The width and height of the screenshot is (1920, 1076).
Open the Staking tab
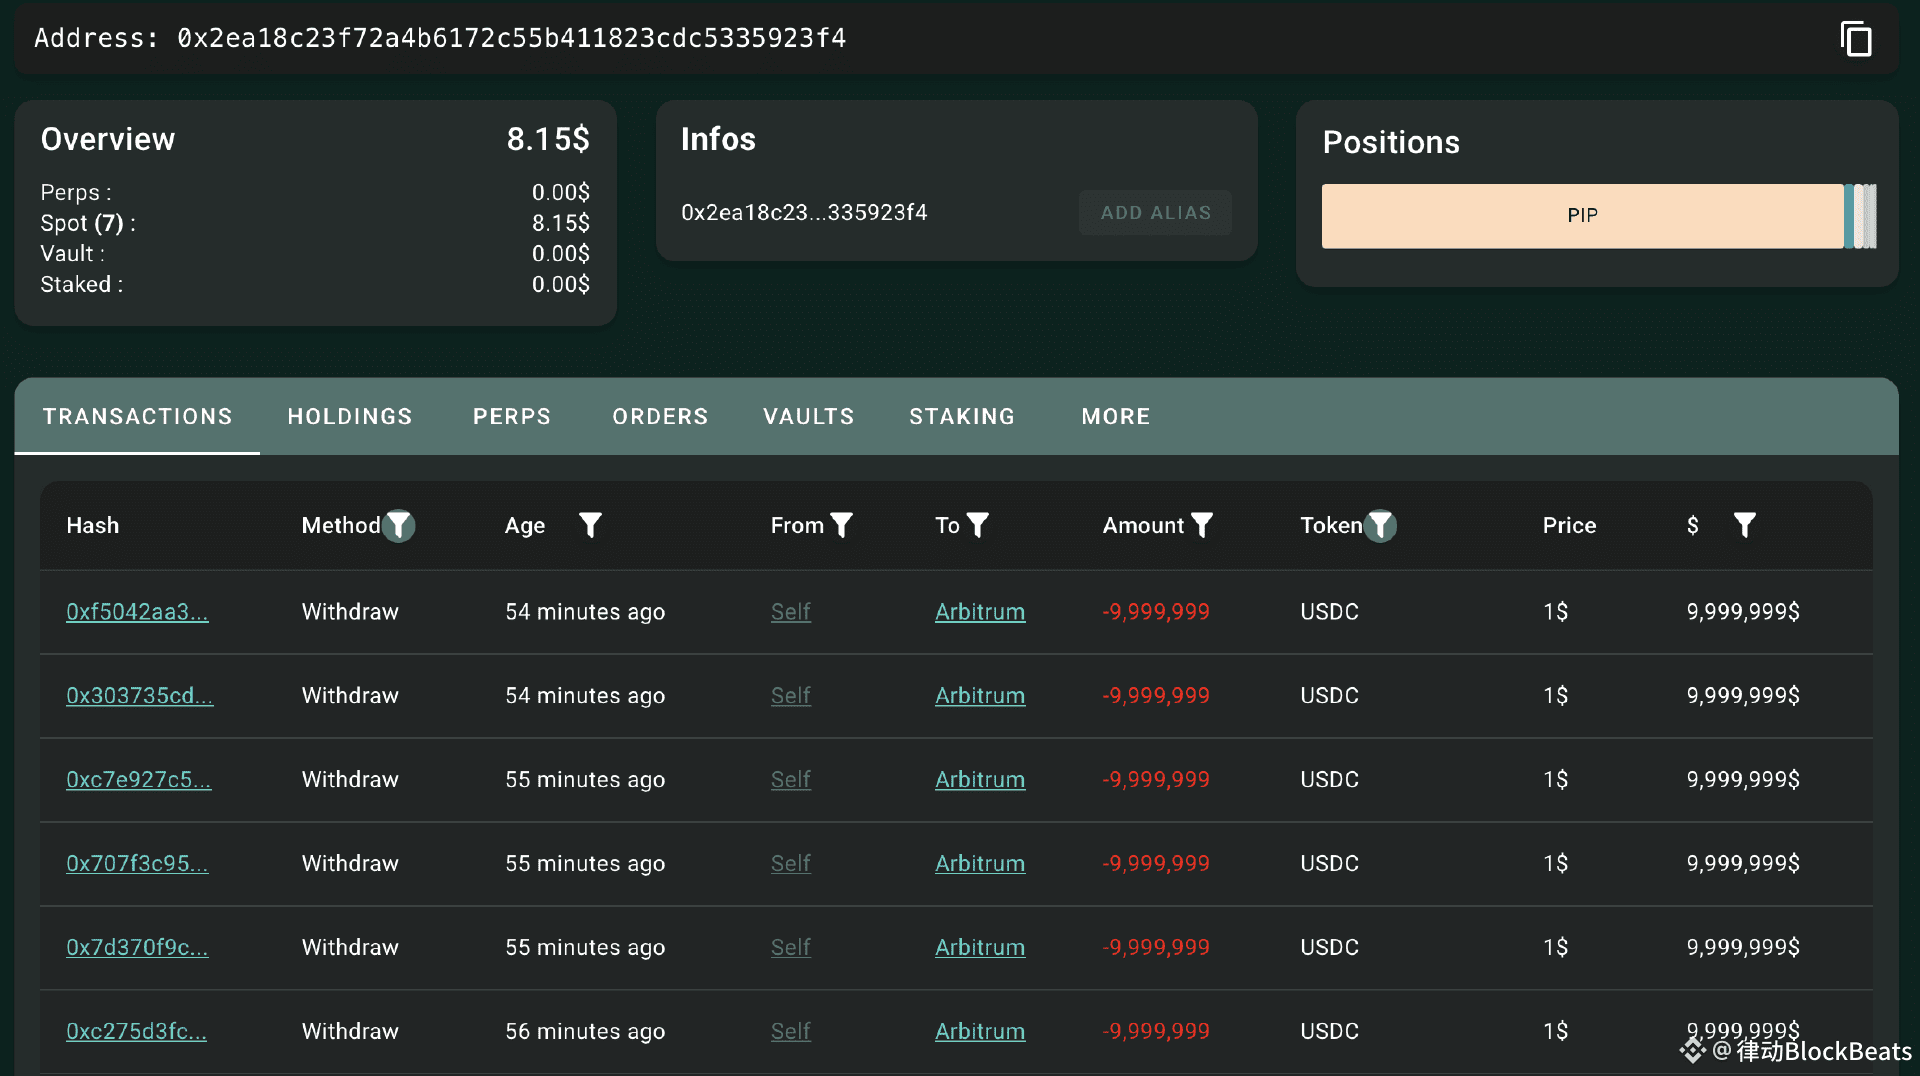(x=962, y=416)
